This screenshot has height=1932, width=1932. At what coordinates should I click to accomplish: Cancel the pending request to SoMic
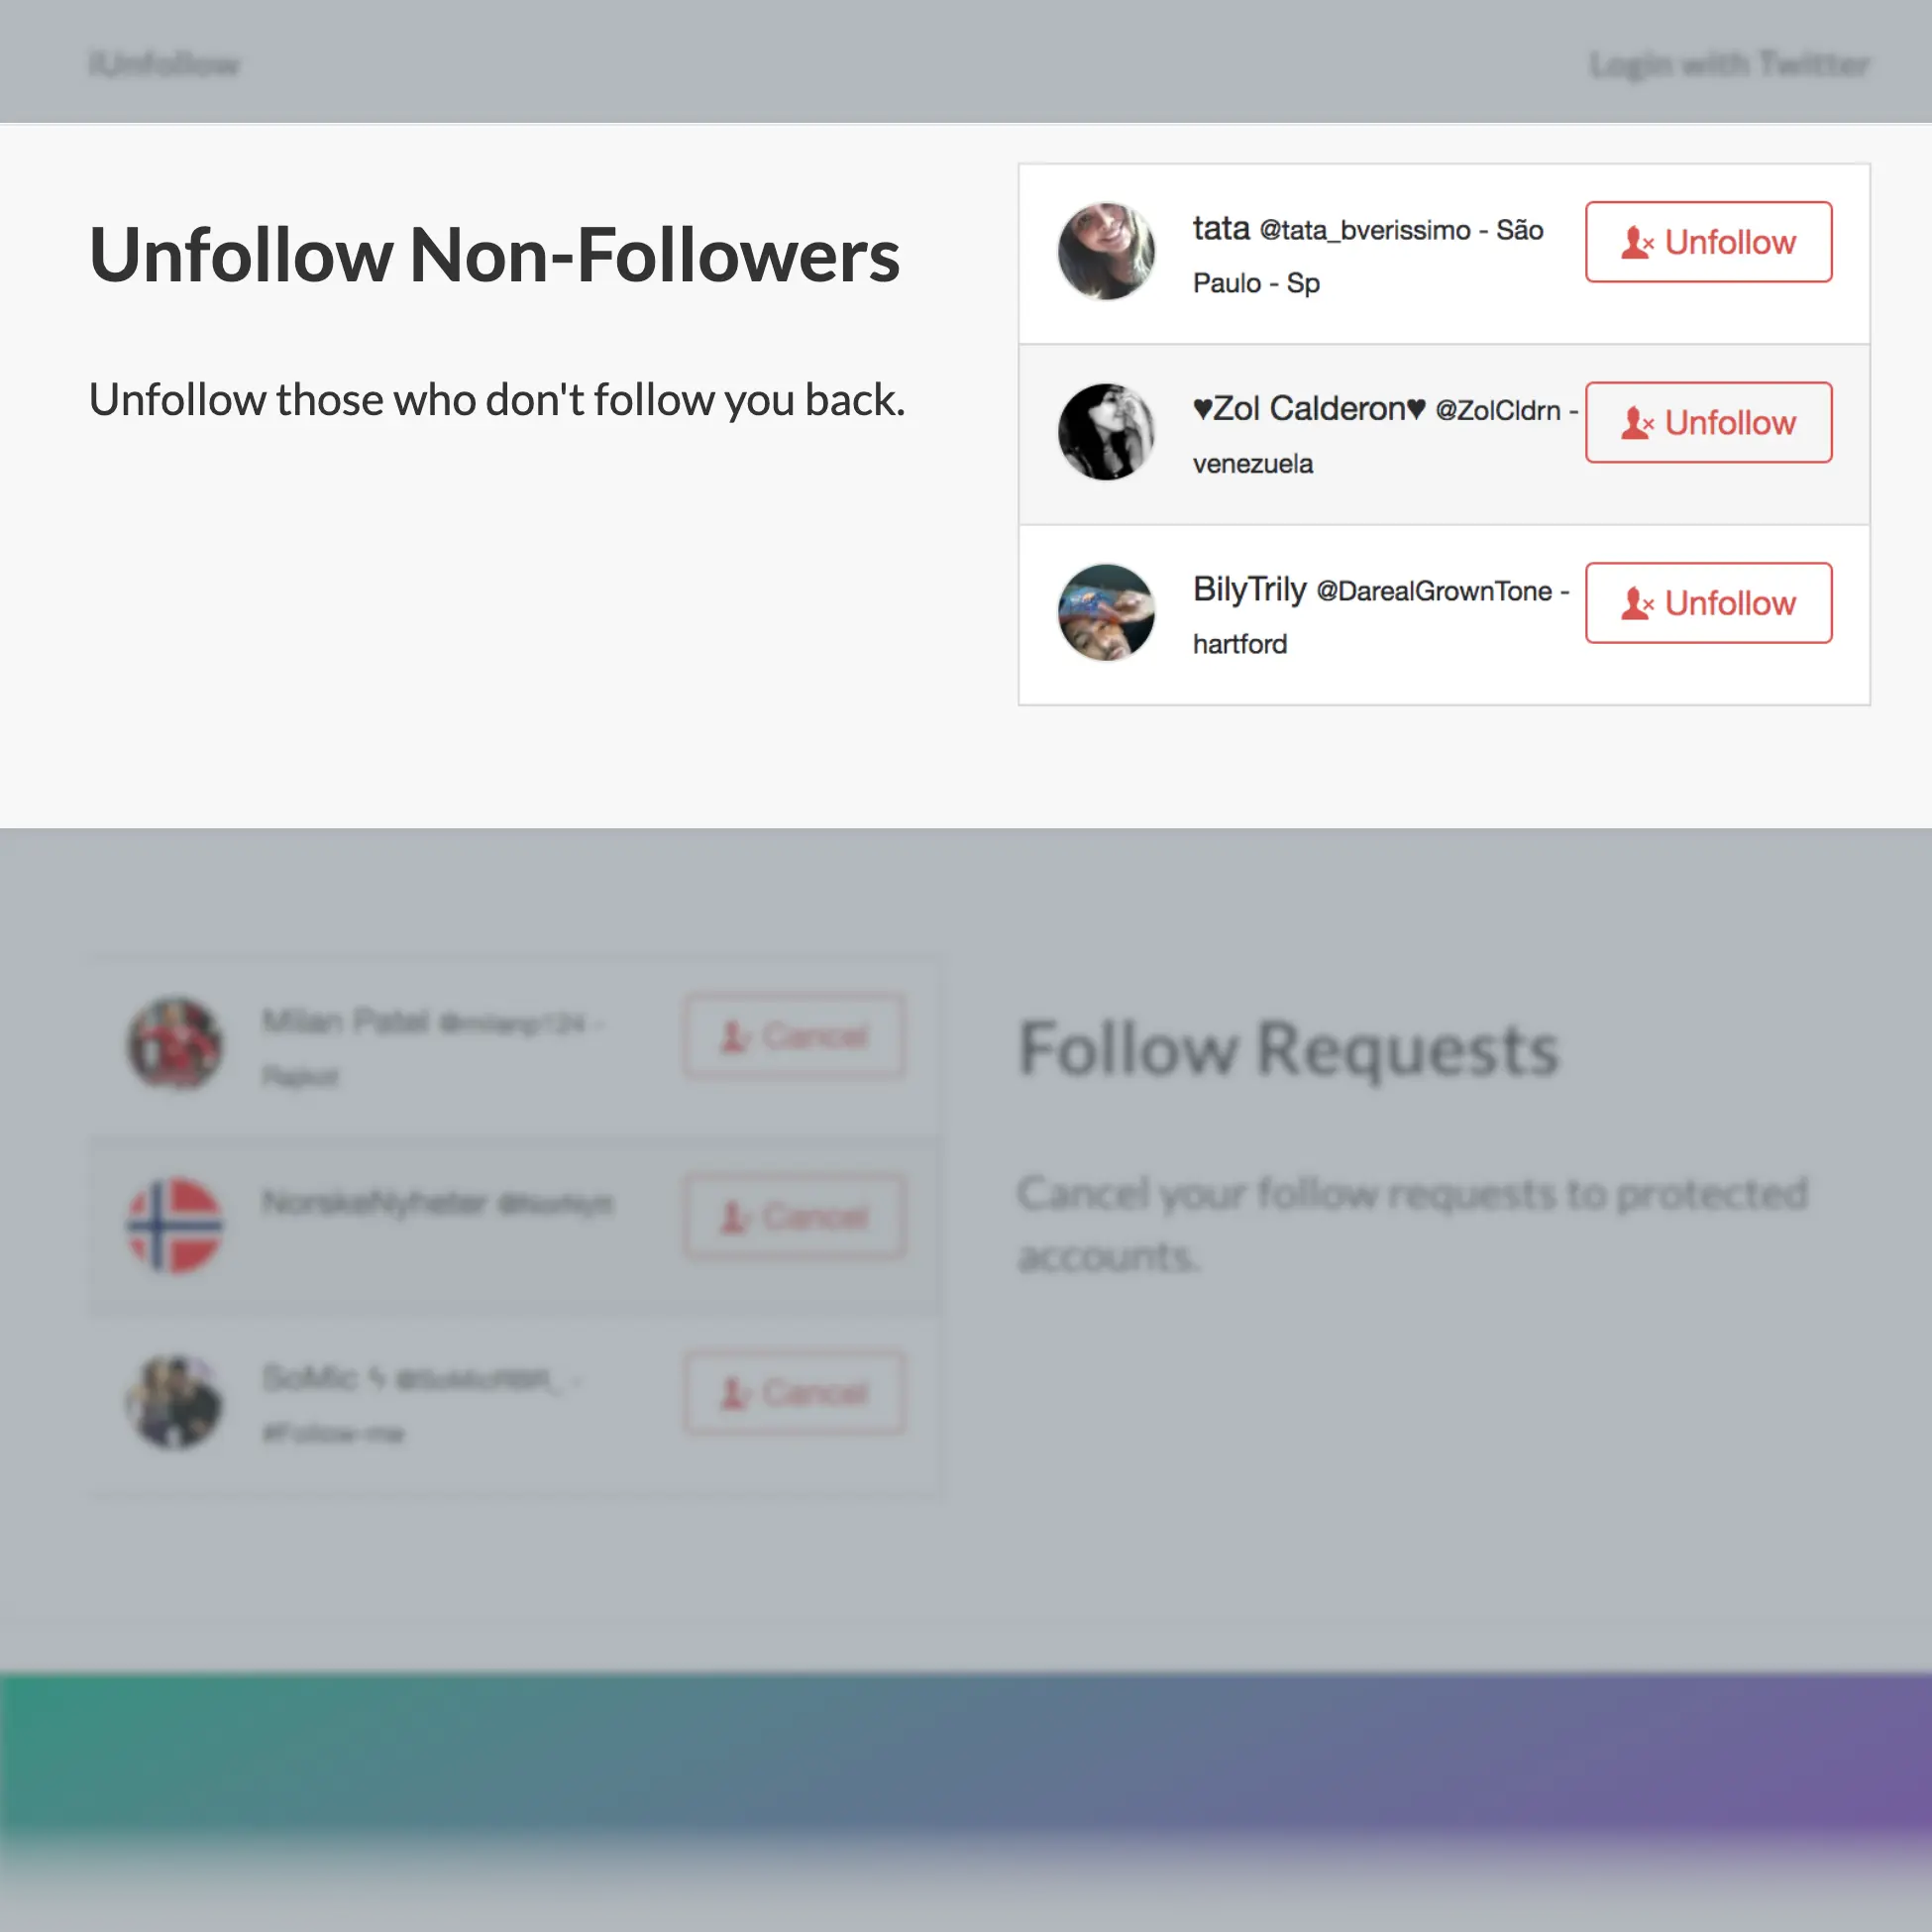[795, 1393]
